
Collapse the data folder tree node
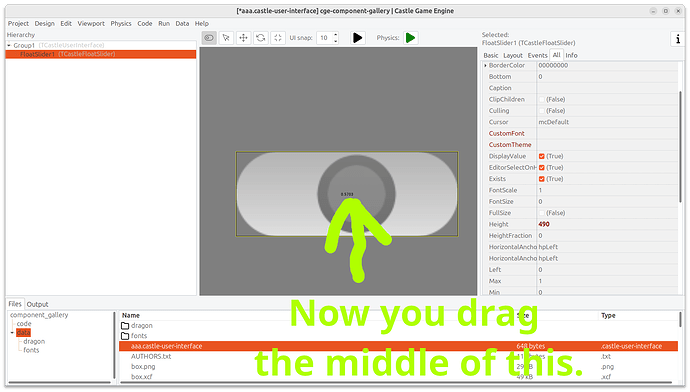12,333
